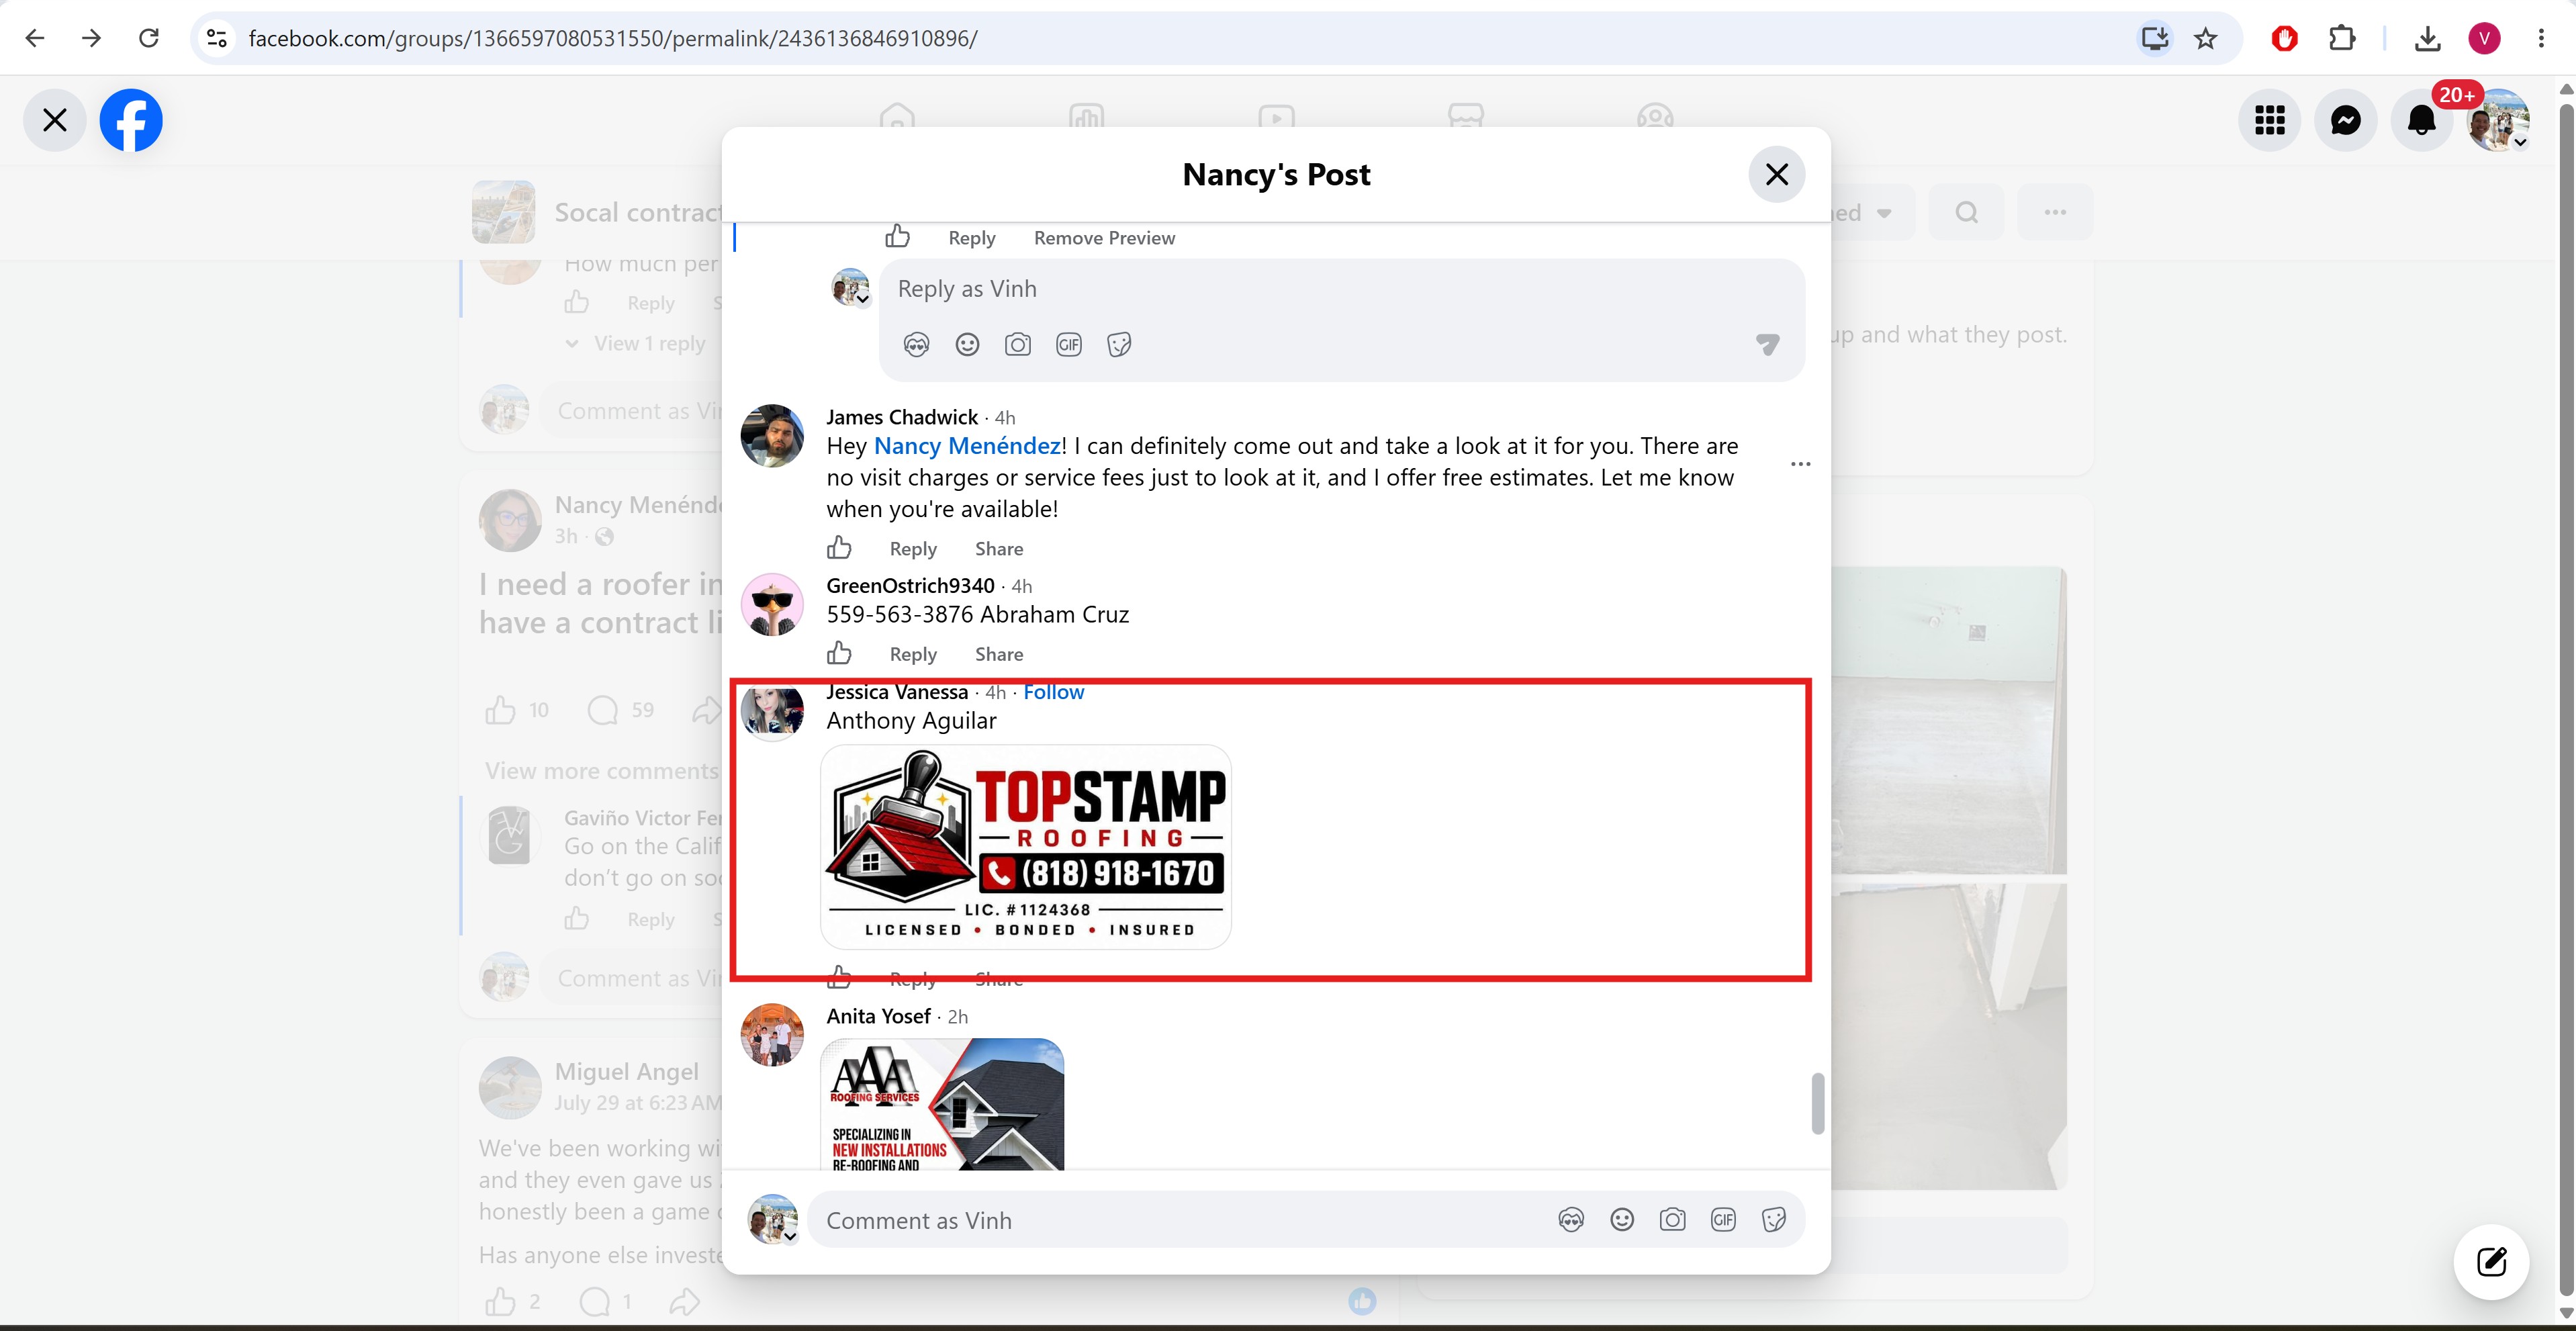
Task: Follow Jessica Vanessa
Action: (1053, 692)
